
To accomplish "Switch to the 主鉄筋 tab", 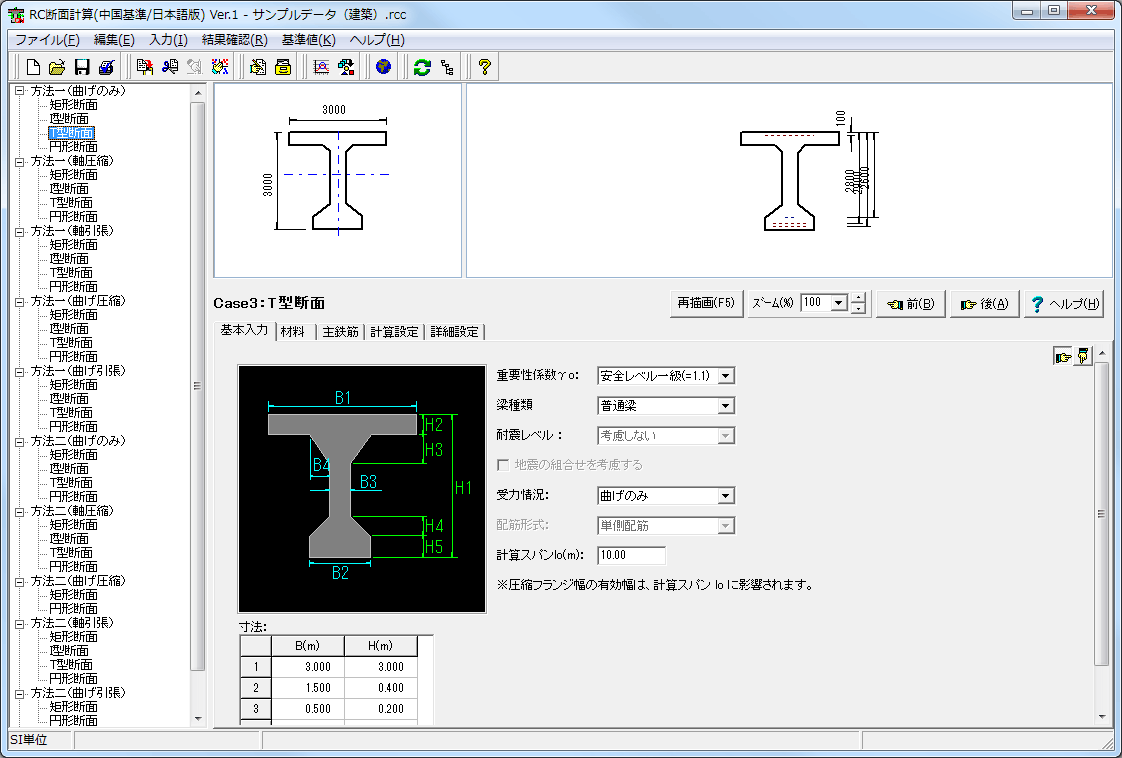I will 340,332.
